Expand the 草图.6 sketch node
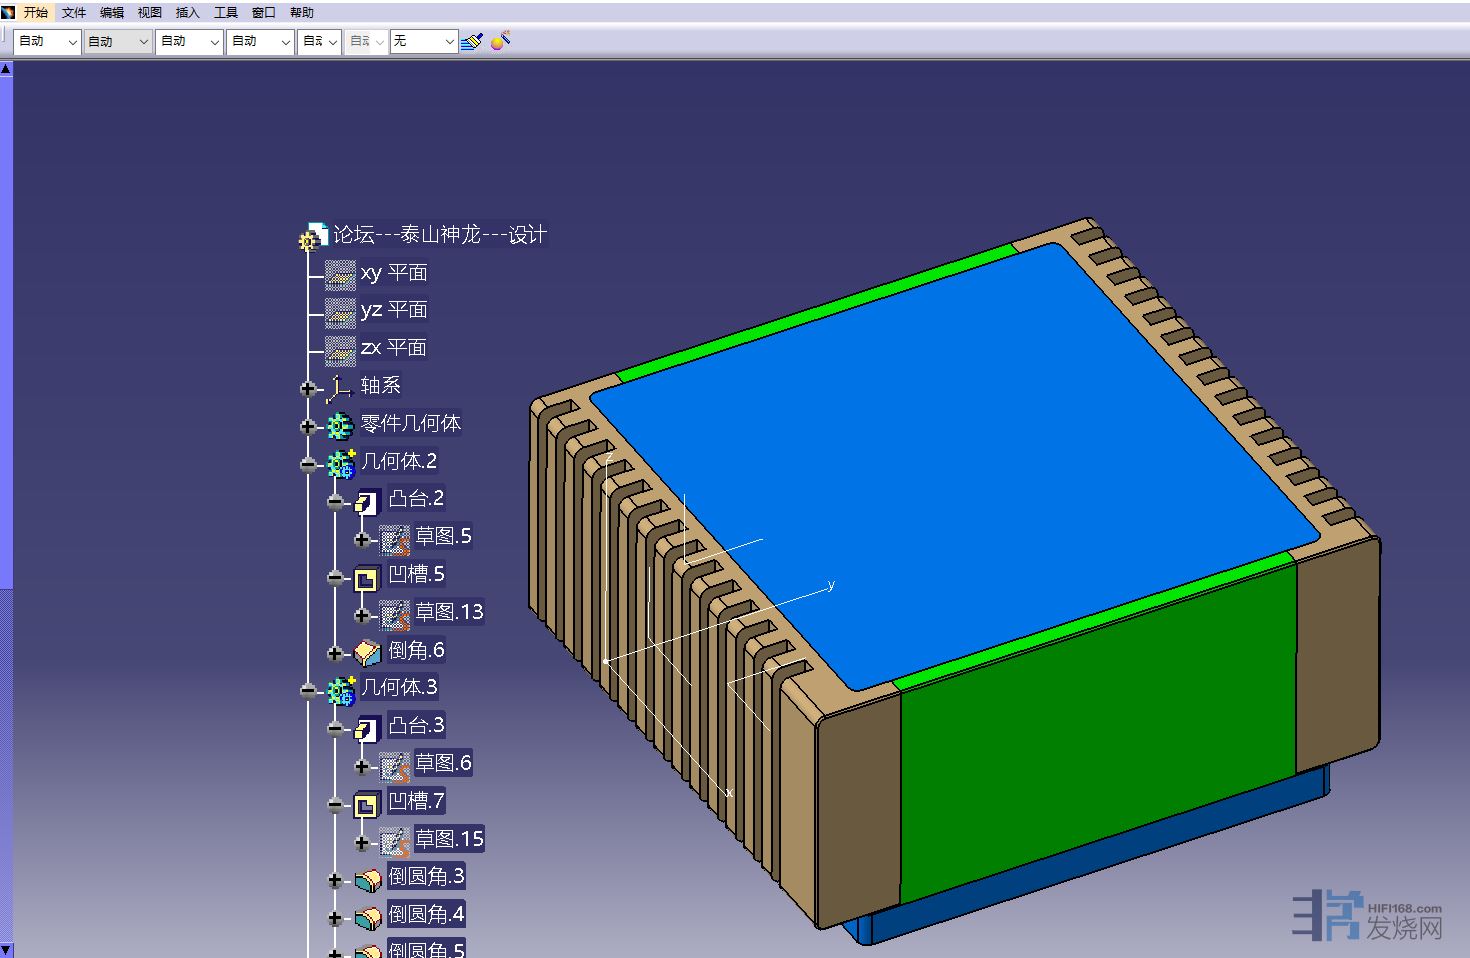This screenshot has height=958, width=1470. pos(362,767)
